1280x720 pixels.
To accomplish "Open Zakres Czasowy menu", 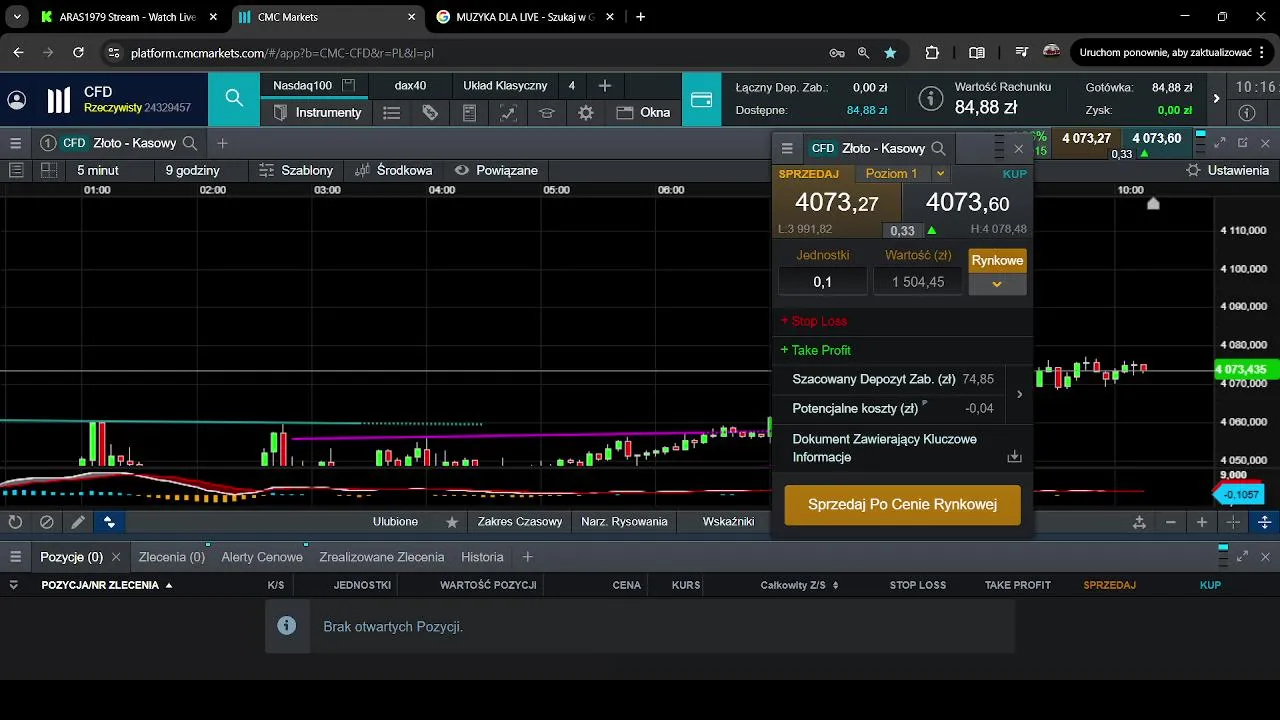I will [519, 522].
